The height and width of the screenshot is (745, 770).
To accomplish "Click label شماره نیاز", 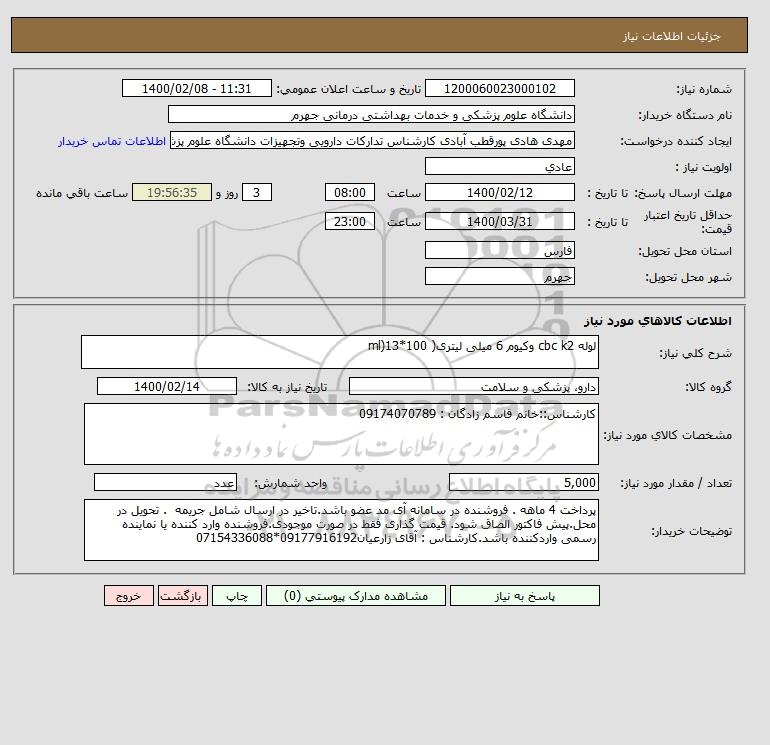I will point(704,89).
